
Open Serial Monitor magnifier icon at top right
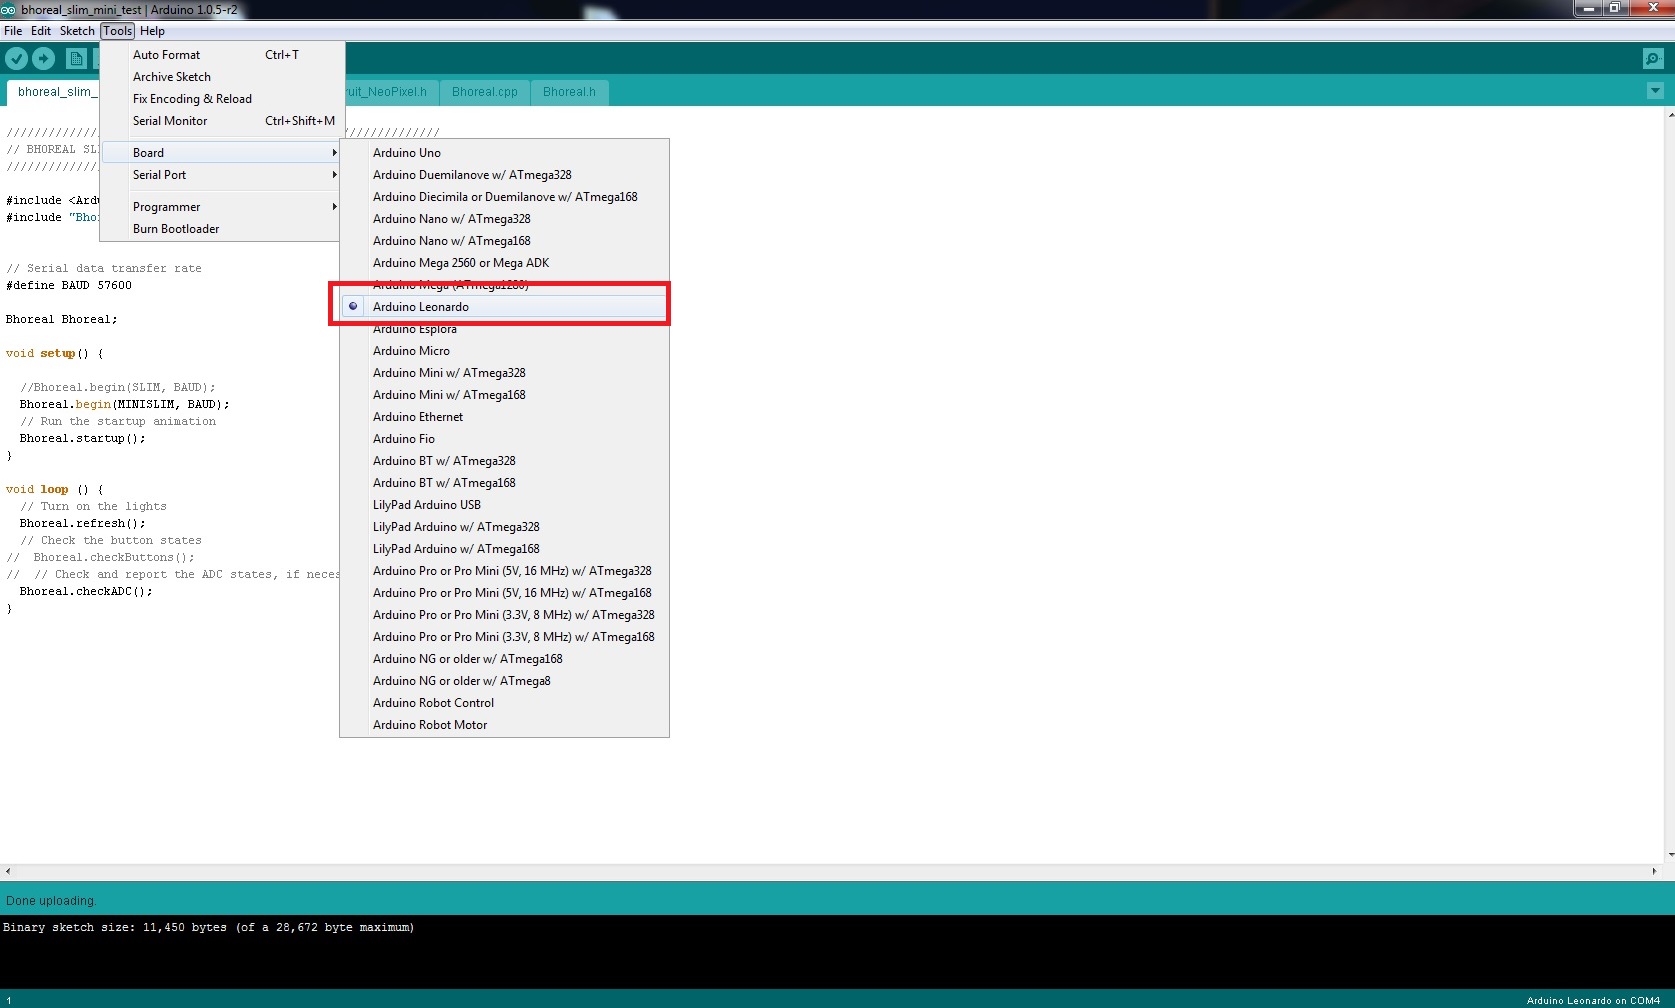click(1653, 59)
